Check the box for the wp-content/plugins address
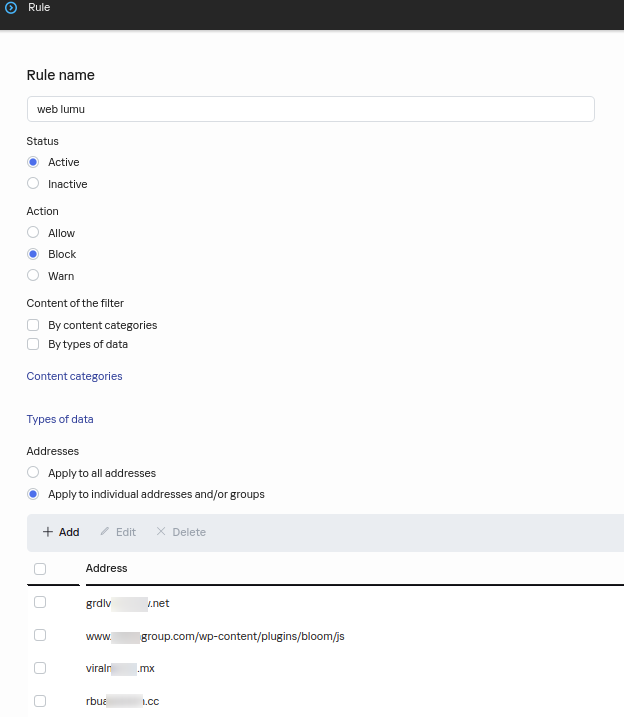The width and height of the screenshot is (624, 717). coord(40,635)
